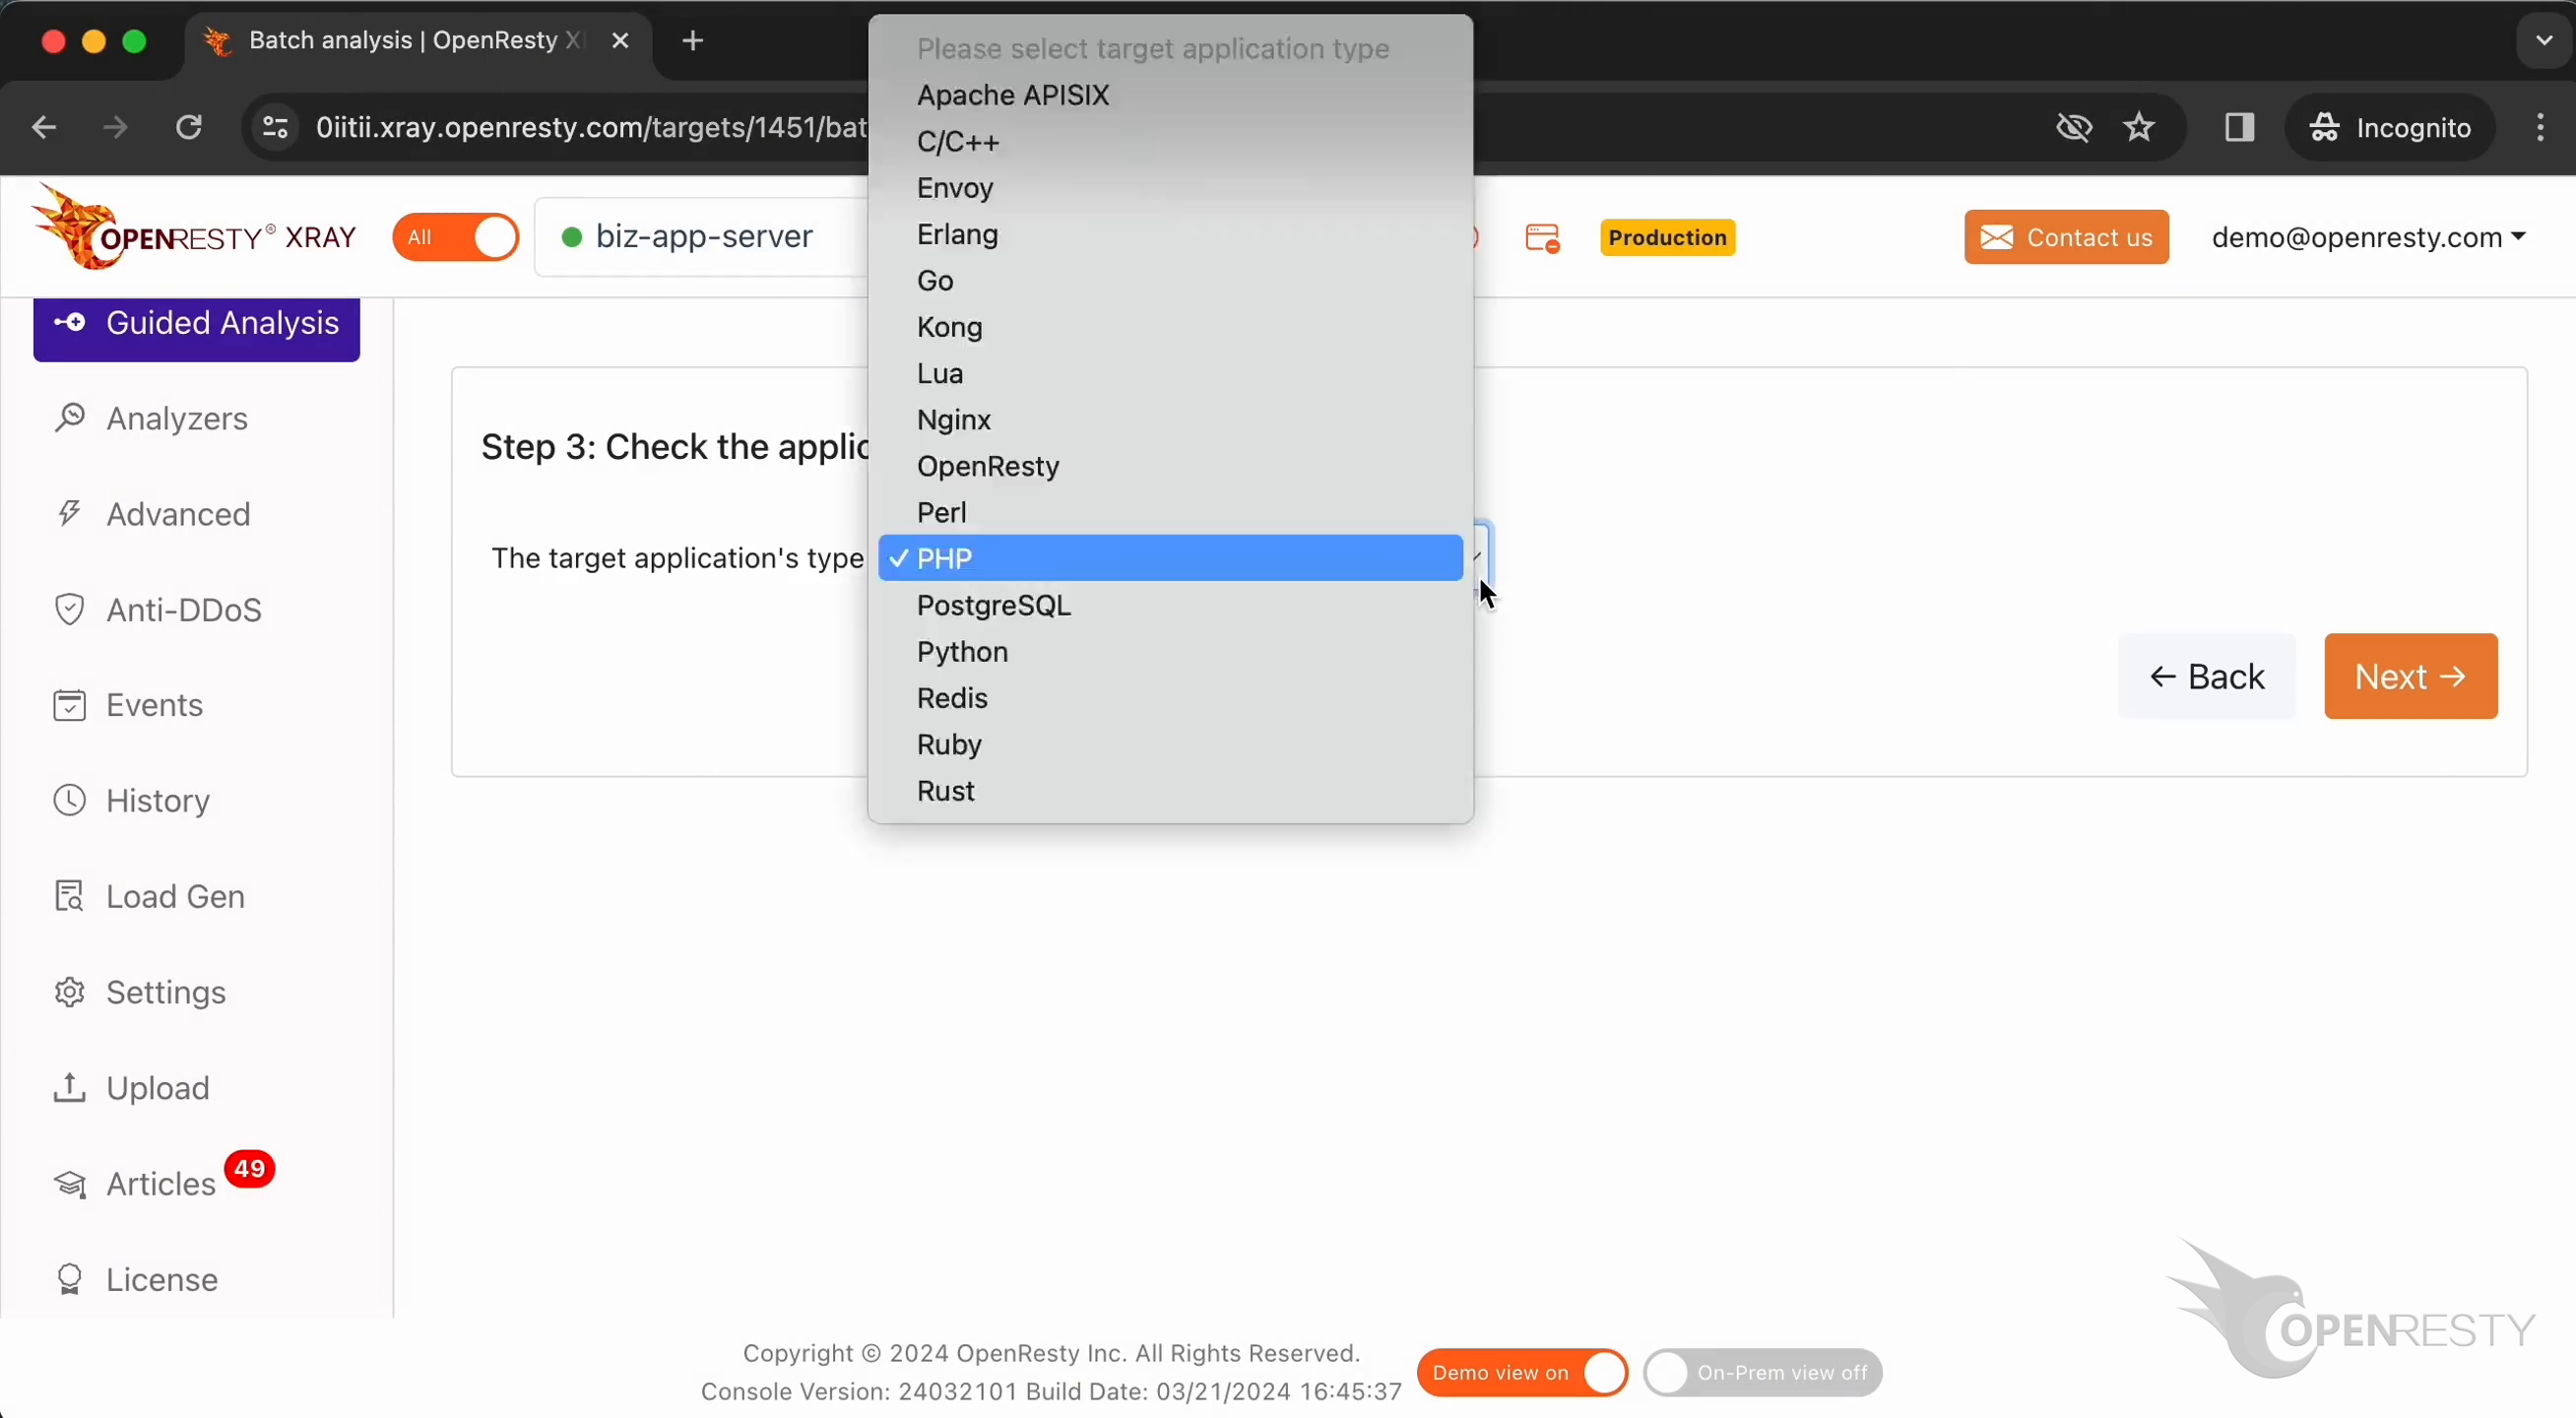This screenshot has height=1418, width=2576.
Task: Enable the On-Prem view toggle
Action: point(1763,1372)
